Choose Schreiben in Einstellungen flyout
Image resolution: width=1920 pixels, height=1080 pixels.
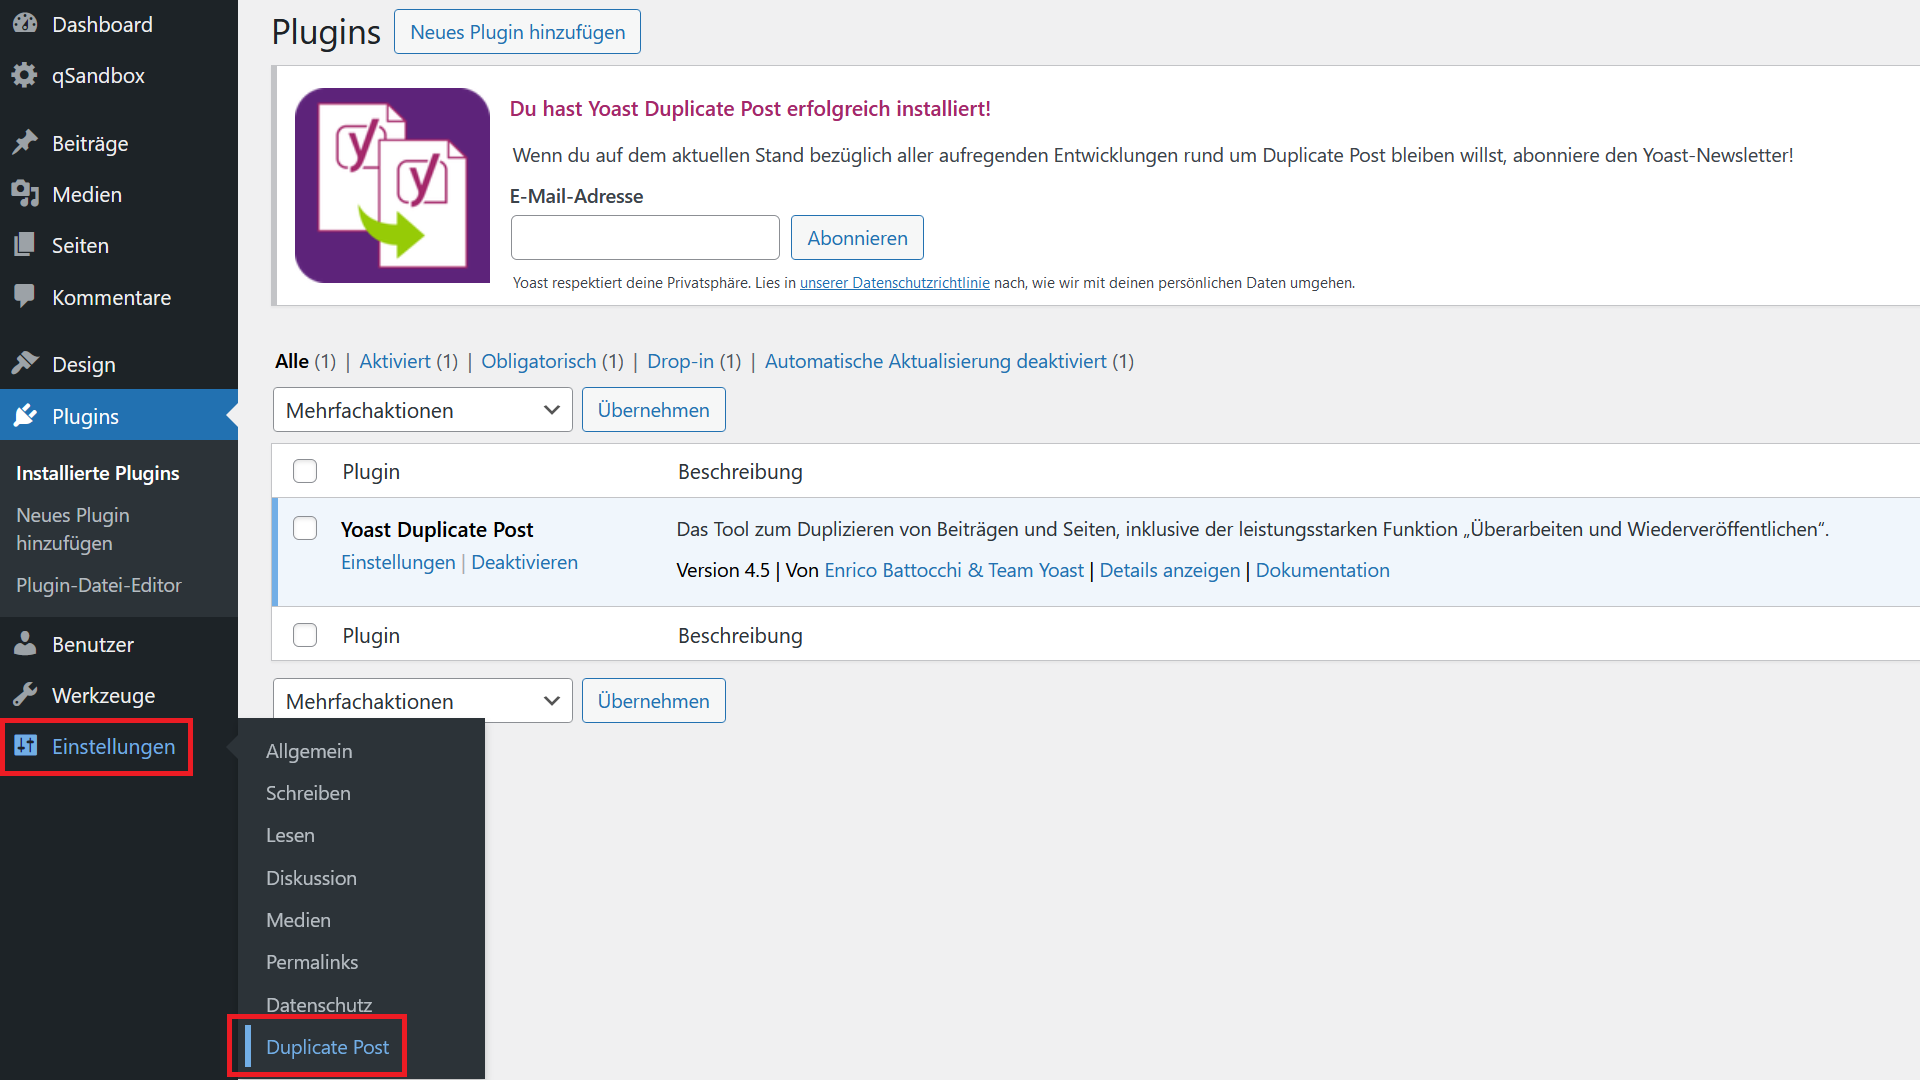pos(308,793)
